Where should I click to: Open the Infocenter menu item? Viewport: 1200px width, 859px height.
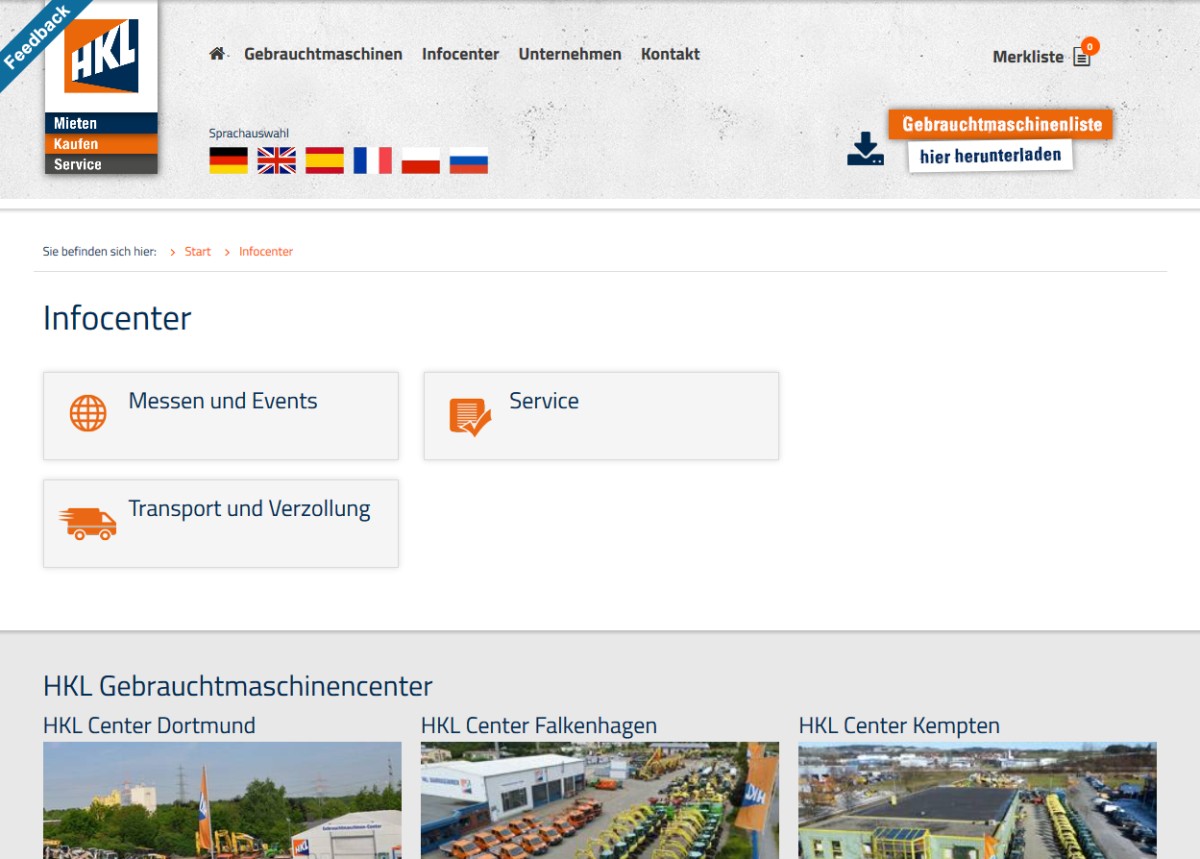[x=460, y=54]
